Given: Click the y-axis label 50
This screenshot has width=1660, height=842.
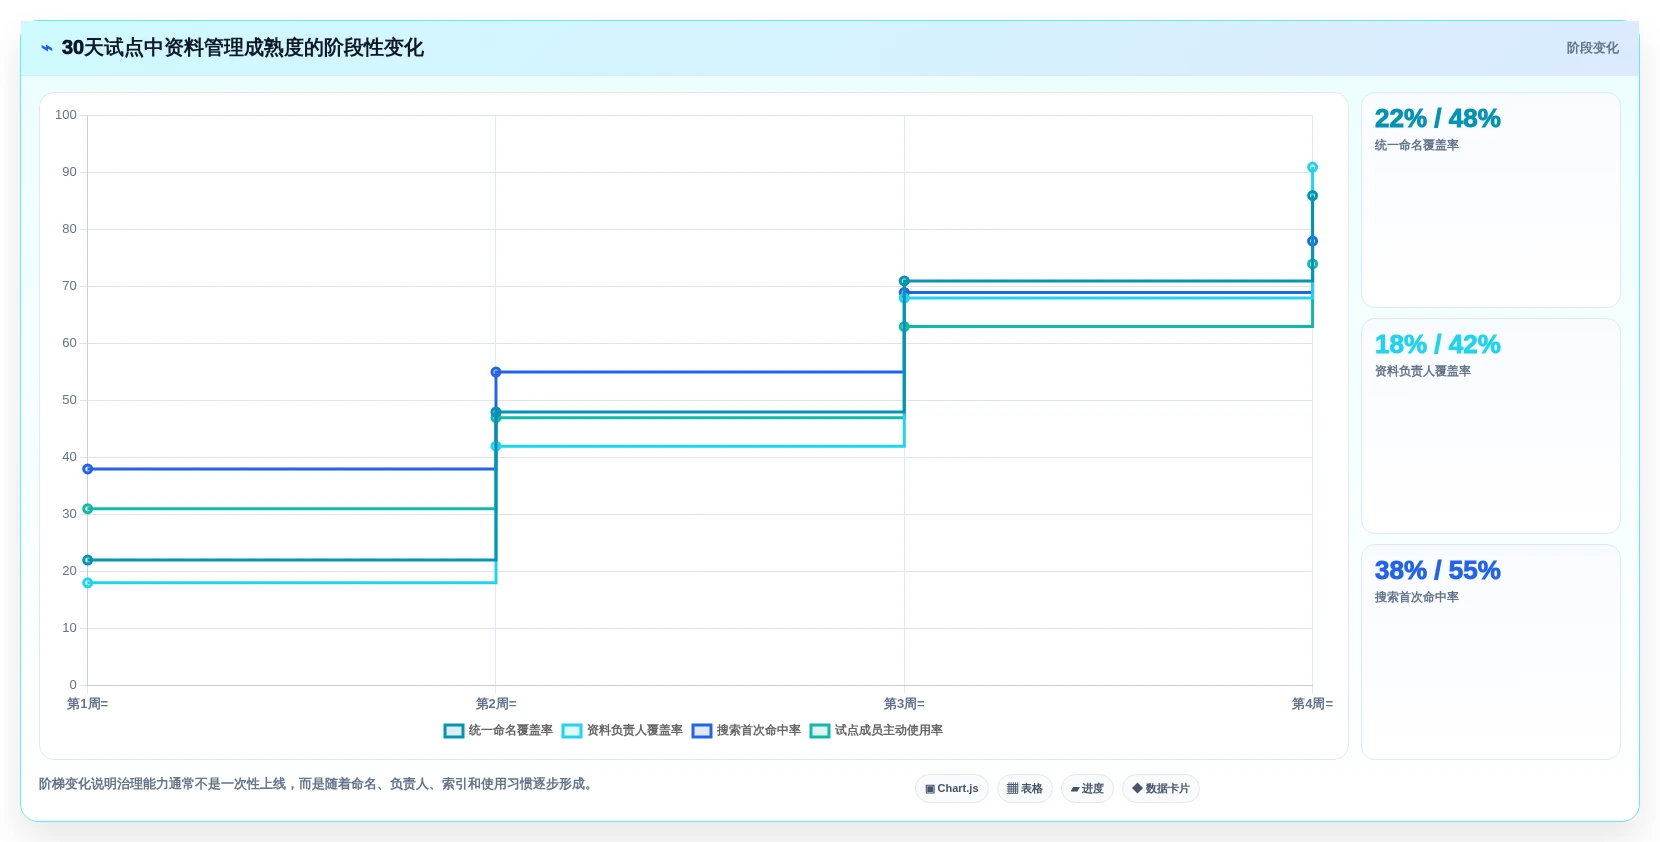Looking at the screenshot, I should coord(69,400).
